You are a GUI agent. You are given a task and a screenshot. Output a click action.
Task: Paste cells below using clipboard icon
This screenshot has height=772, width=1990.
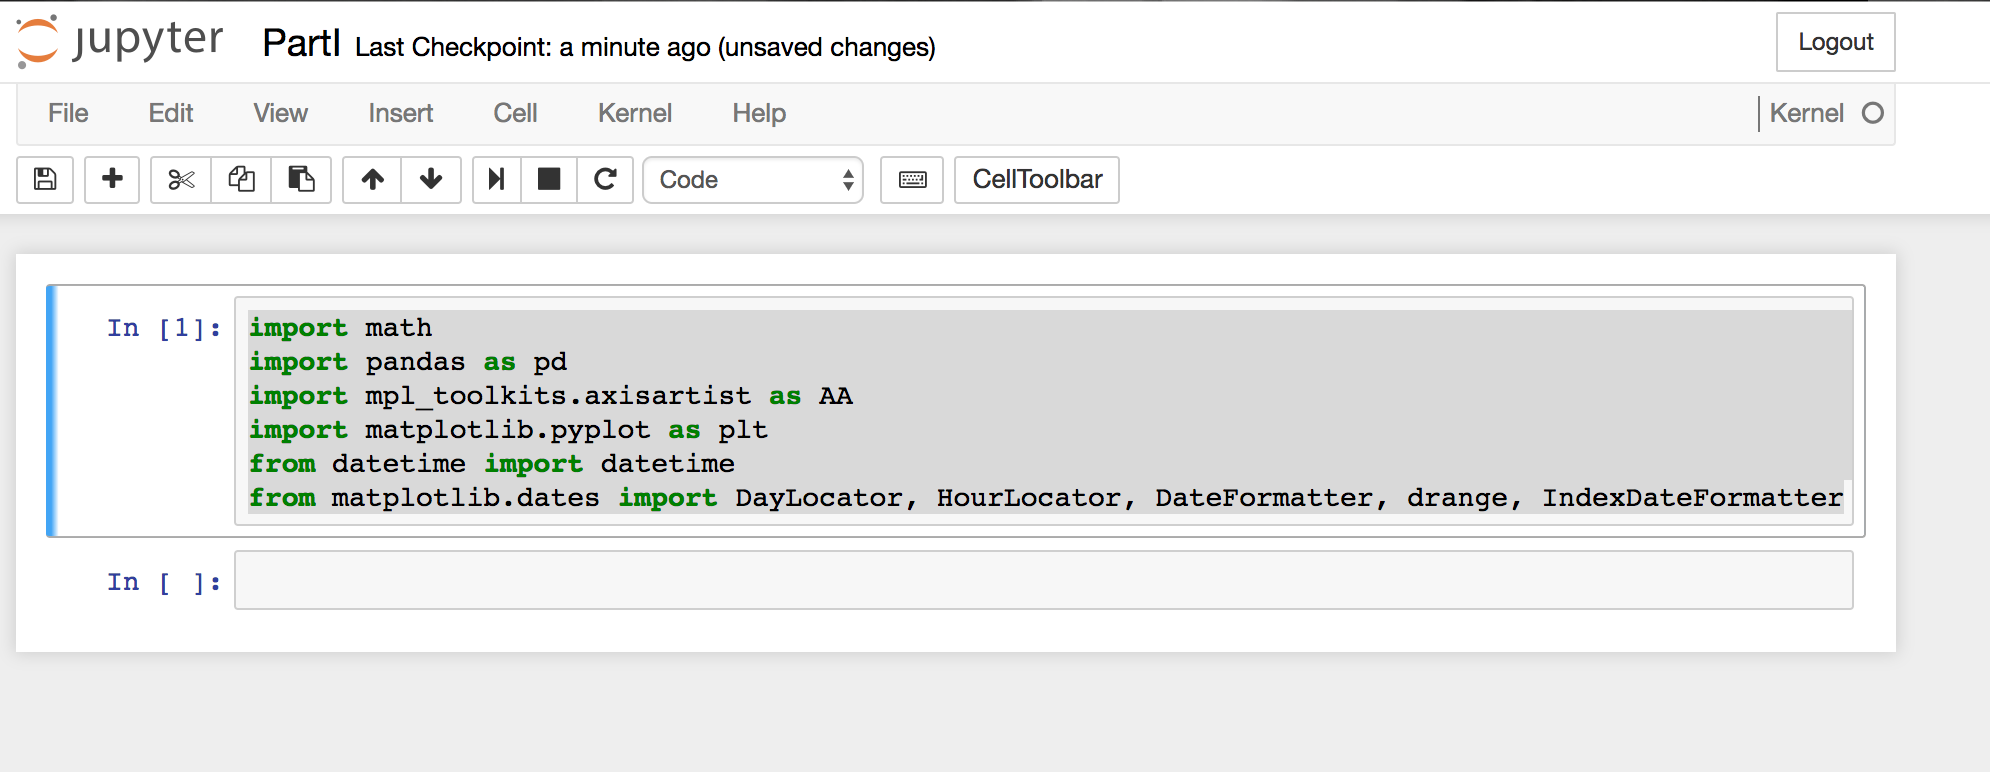(301, 180)
